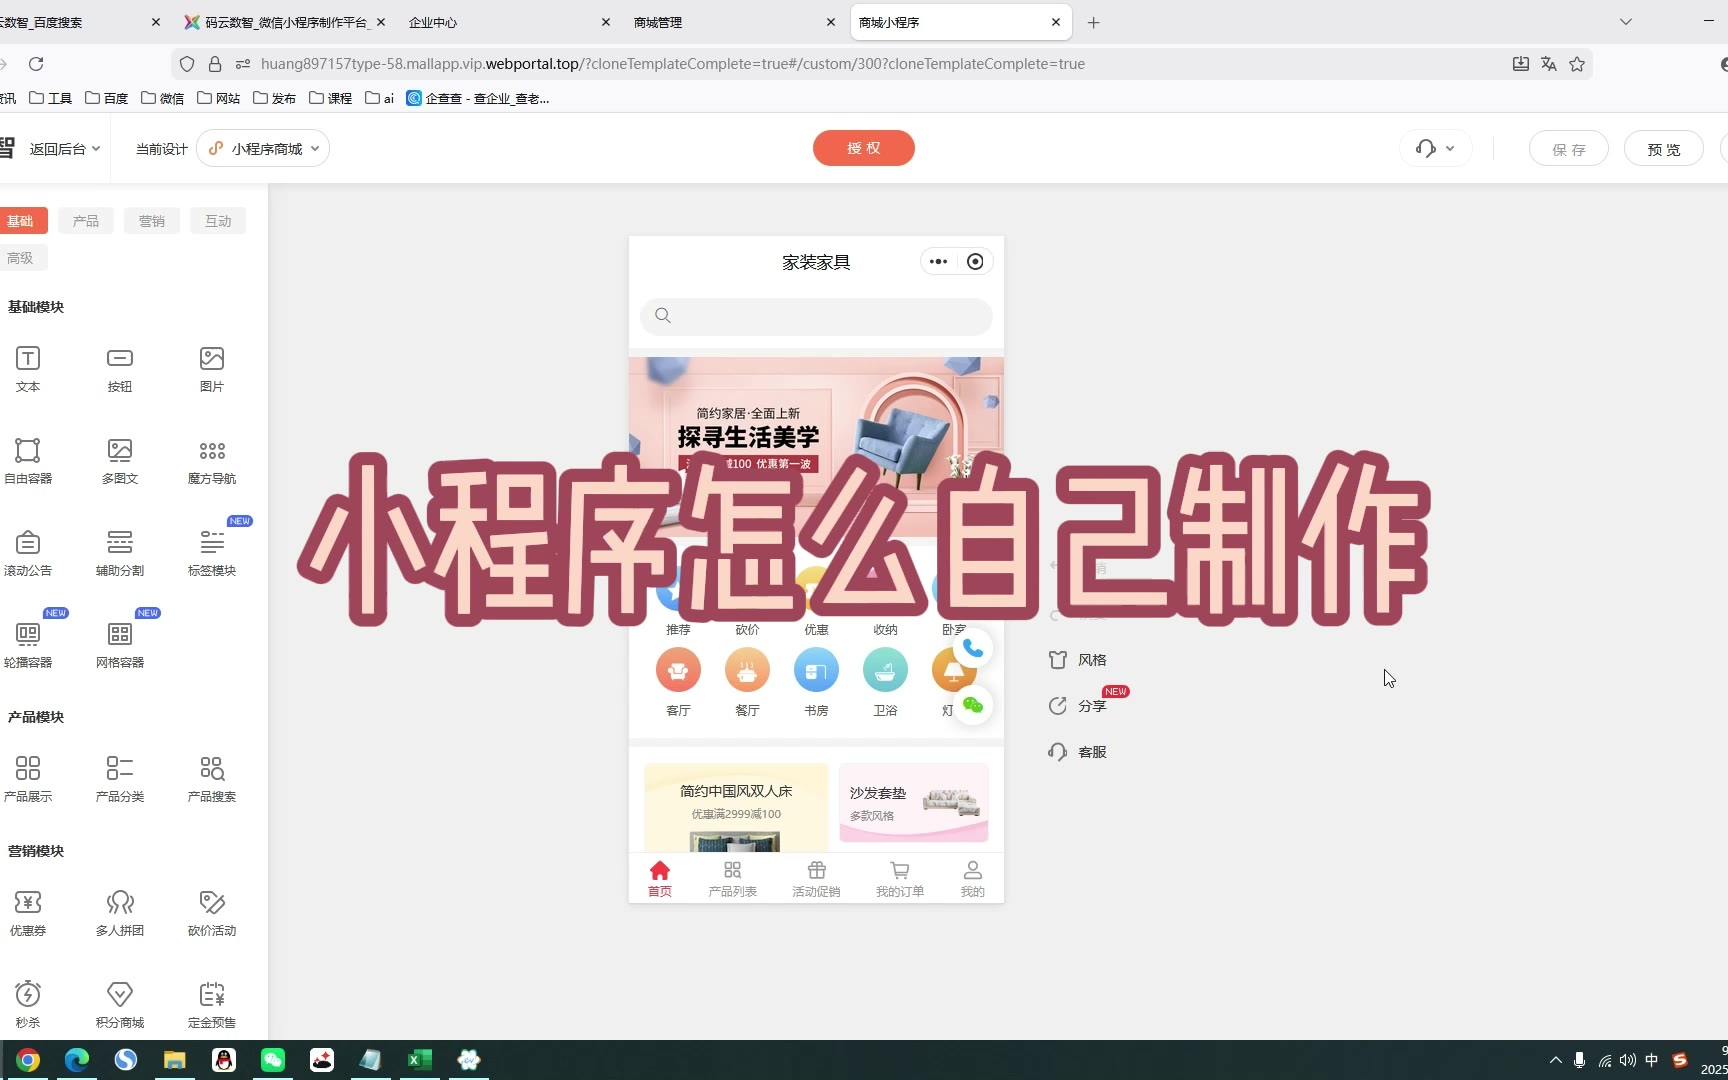Screen dimensions: 1728x1080
Task: Switch to the 产品 module tab
Action: click(86, 221)
